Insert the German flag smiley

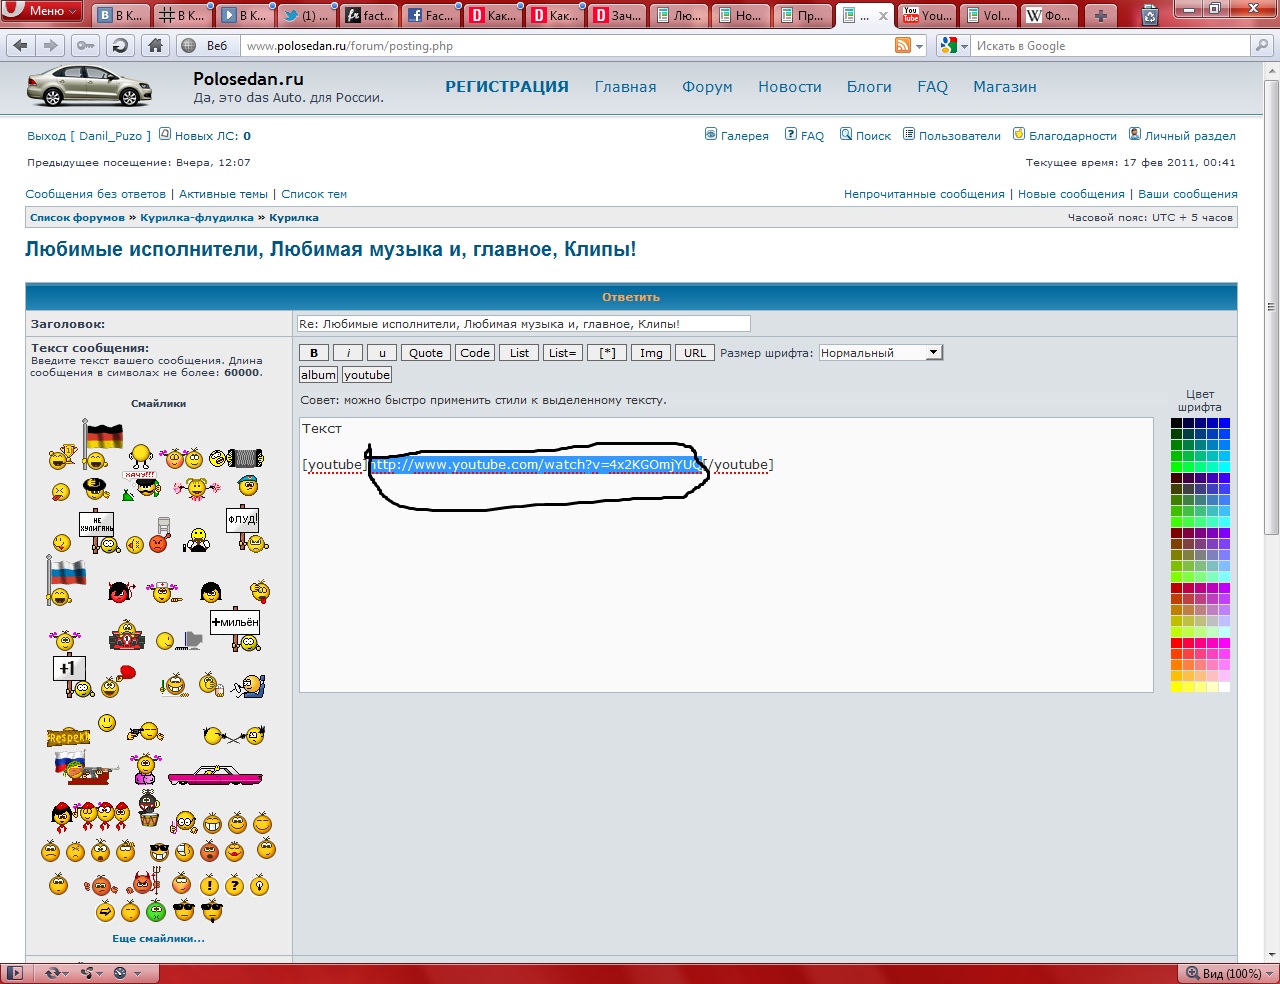click(102, 436)
